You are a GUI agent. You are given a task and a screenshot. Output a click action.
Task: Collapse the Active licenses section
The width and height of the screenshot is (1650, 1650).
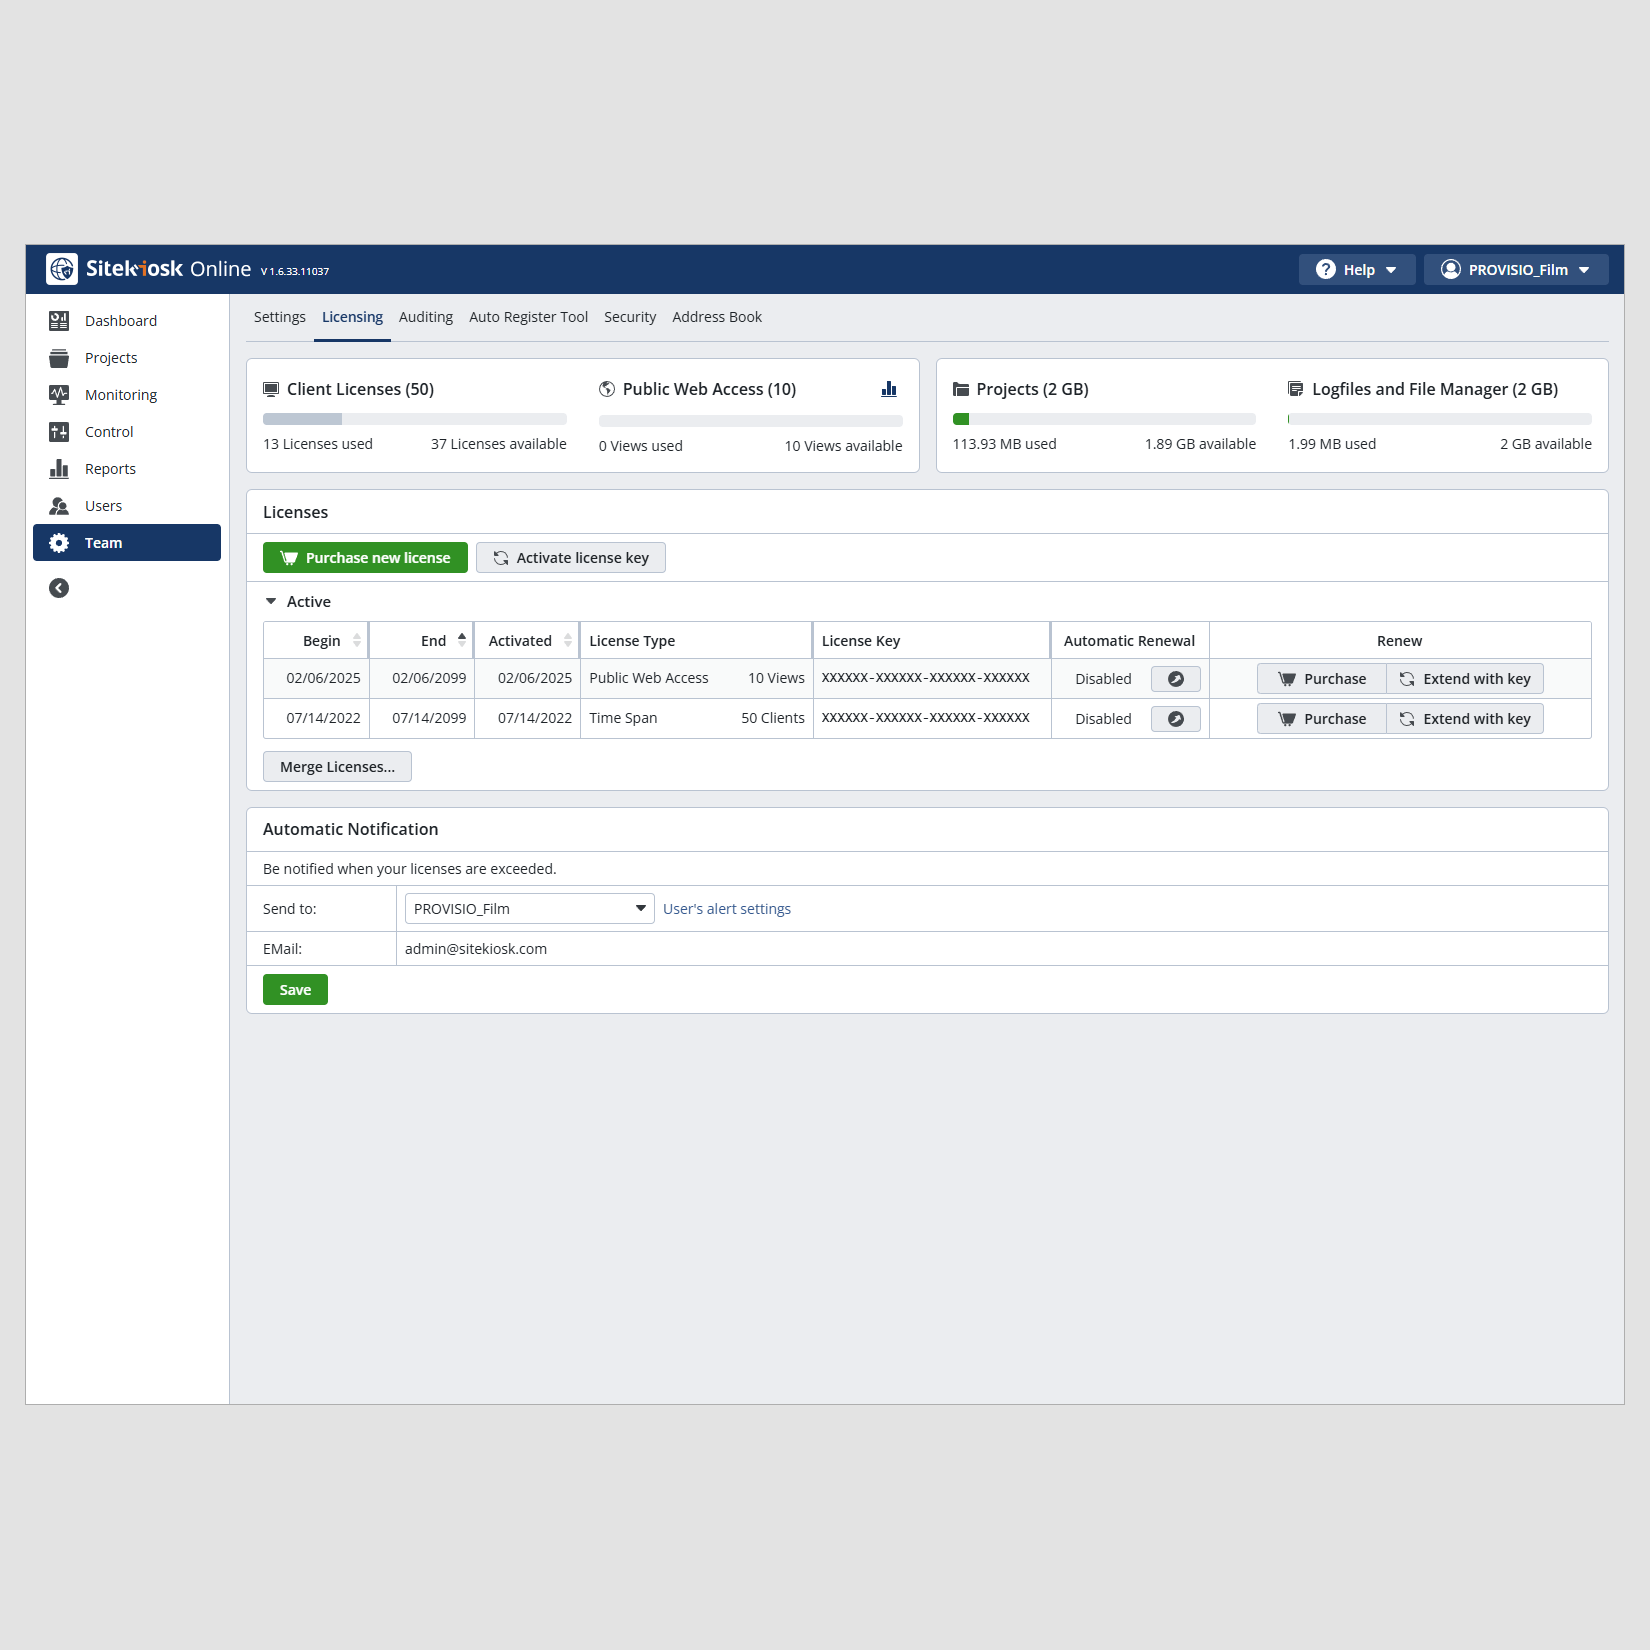coord(271,602)
